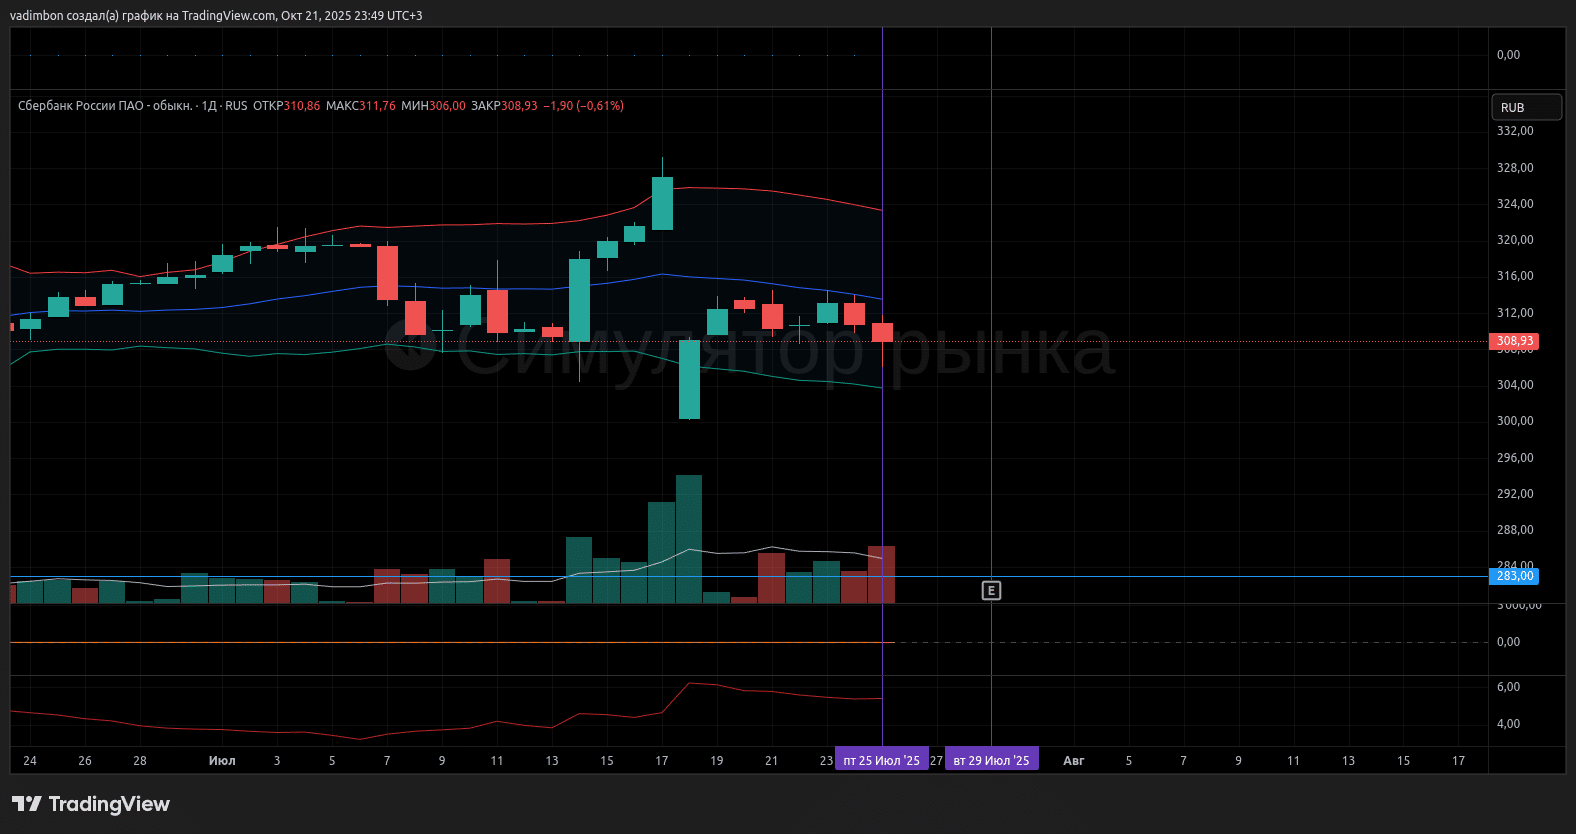This screenshot has height=834, width=1576.
Task: Click the ОТКР 310,86 open value
Action: coord(302,106)
